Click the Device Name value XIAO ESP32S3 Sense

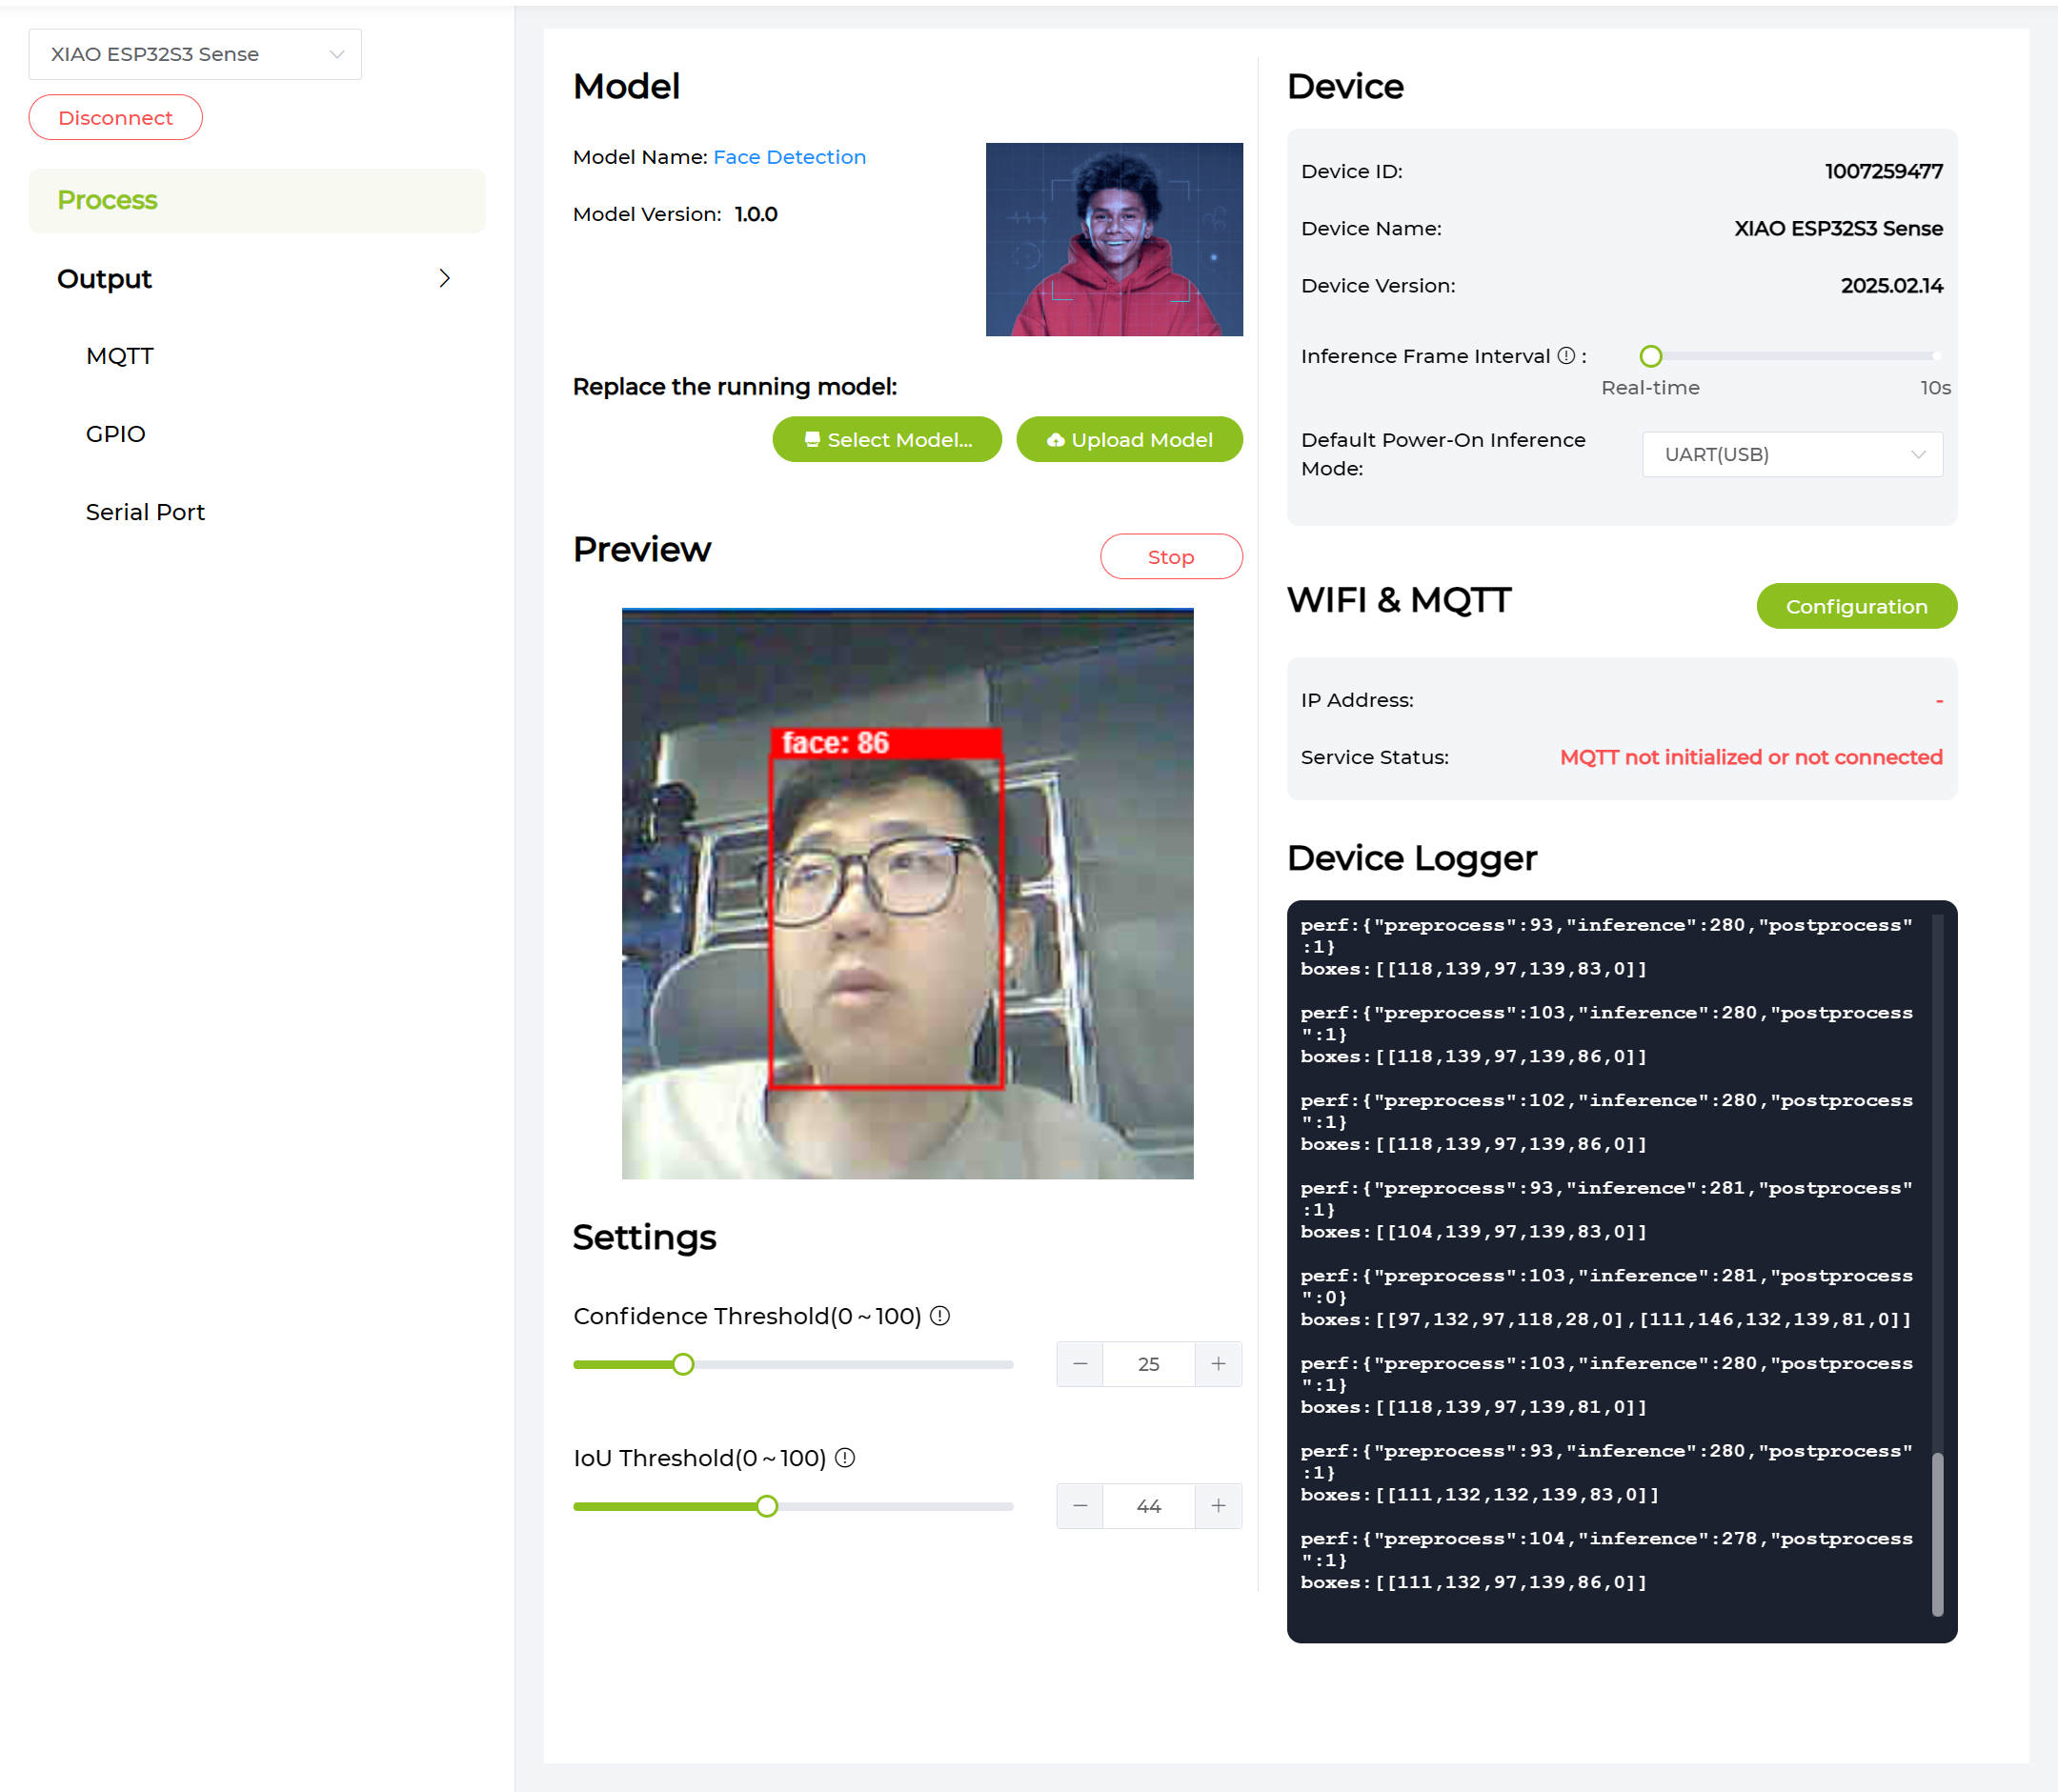tap(1839, 229)
